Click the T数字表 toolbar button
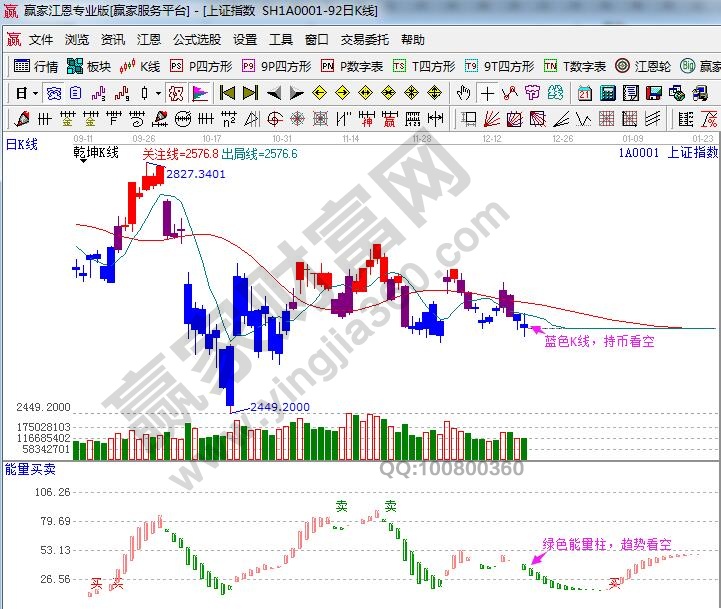The width and height of the screenshot is (721, 609). point(575,66)
